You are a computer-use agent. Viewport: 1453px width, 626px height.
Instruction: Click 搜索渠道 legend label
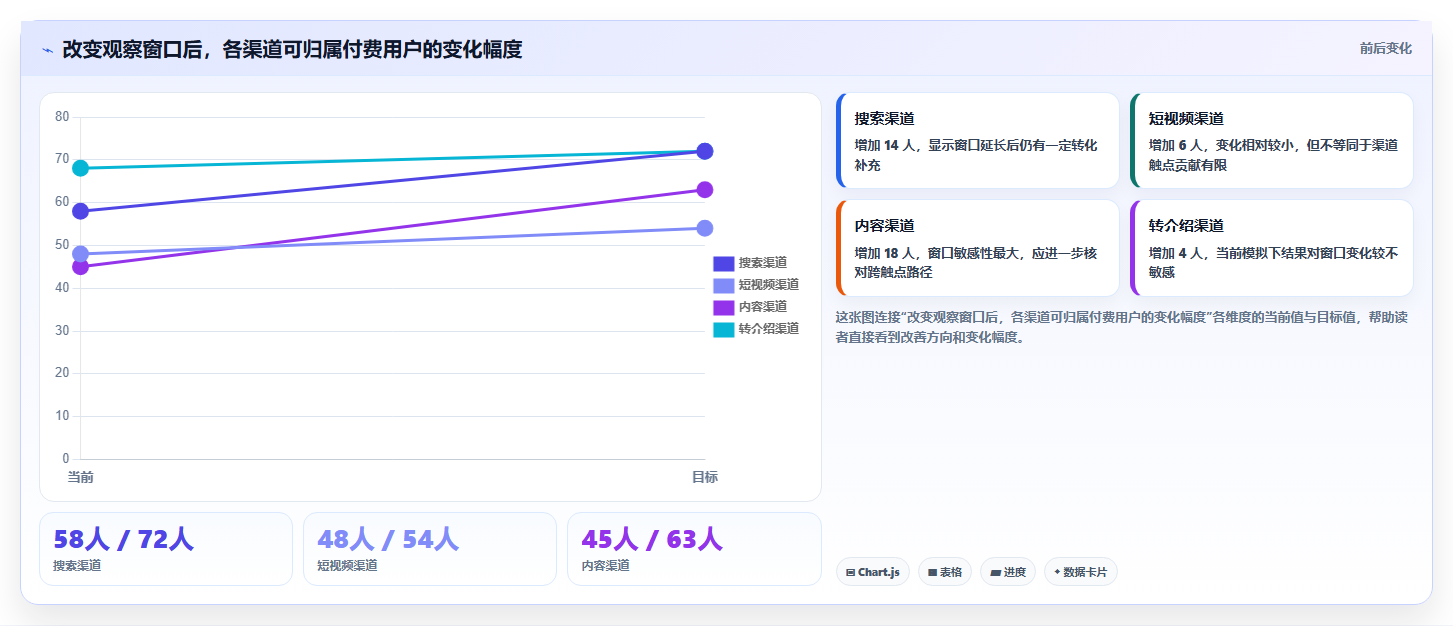pos(763,263)
